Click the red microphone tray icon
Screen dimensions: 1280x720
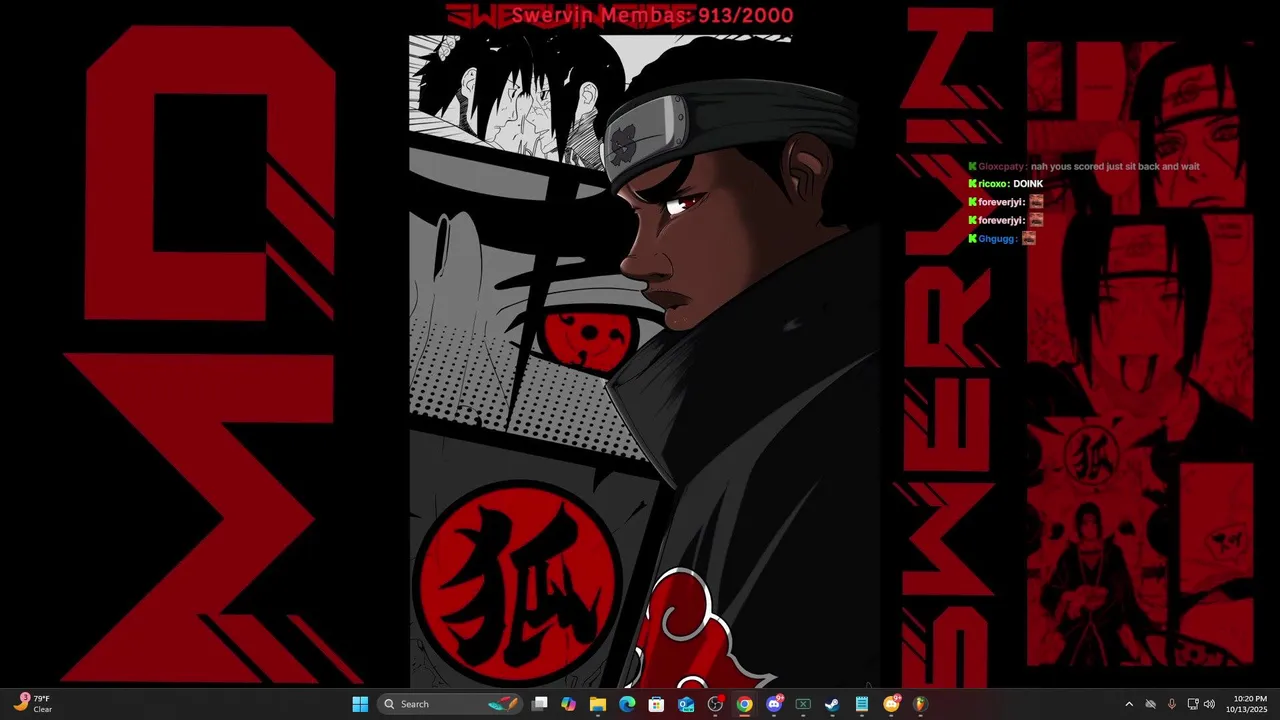coord(1172,704)
